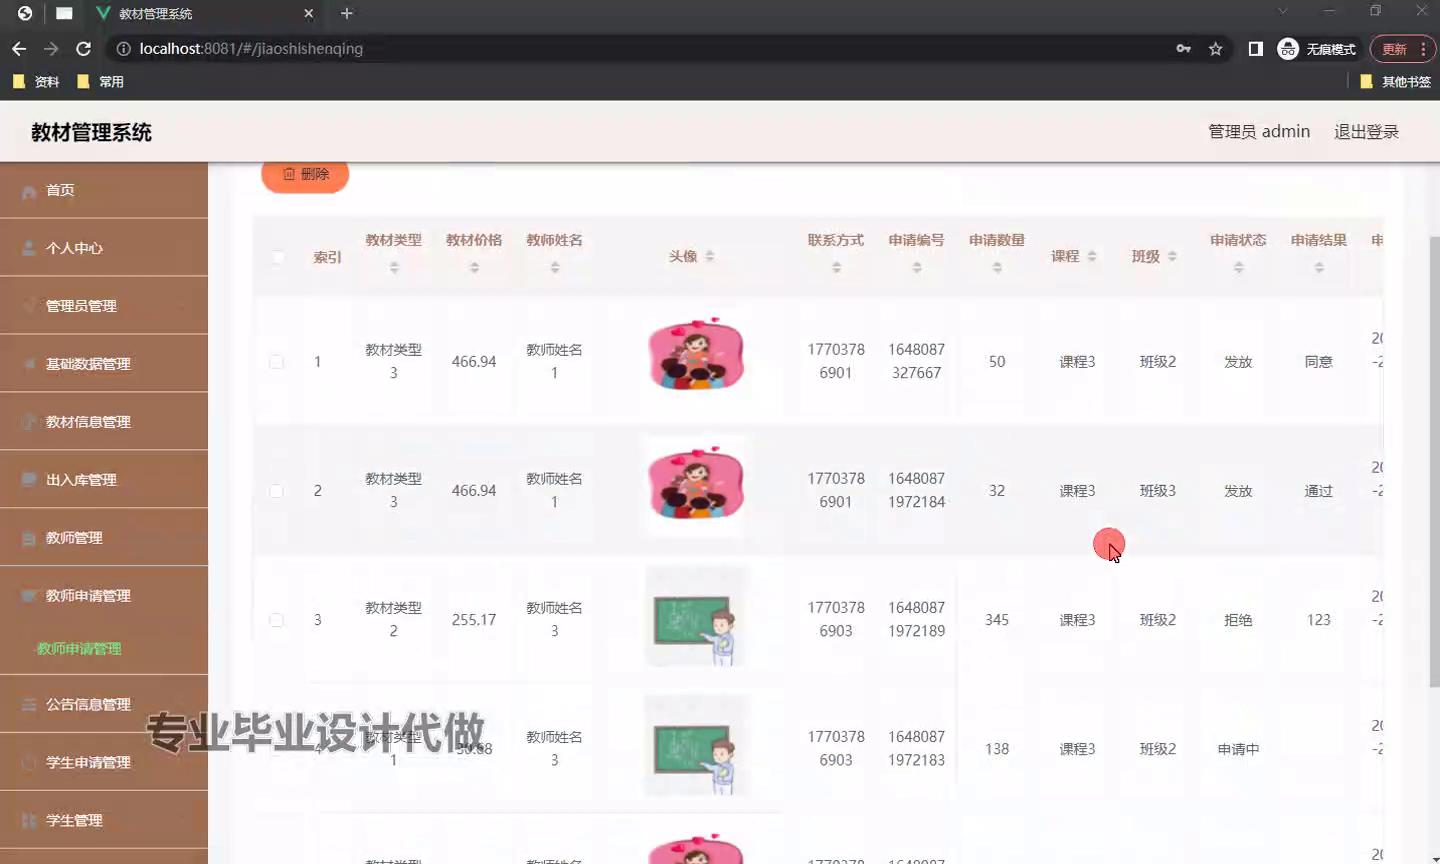The height and width of the screenshot is (864, 1440).
Task: Click the 教材管理系统 header title
Action: 91,133
